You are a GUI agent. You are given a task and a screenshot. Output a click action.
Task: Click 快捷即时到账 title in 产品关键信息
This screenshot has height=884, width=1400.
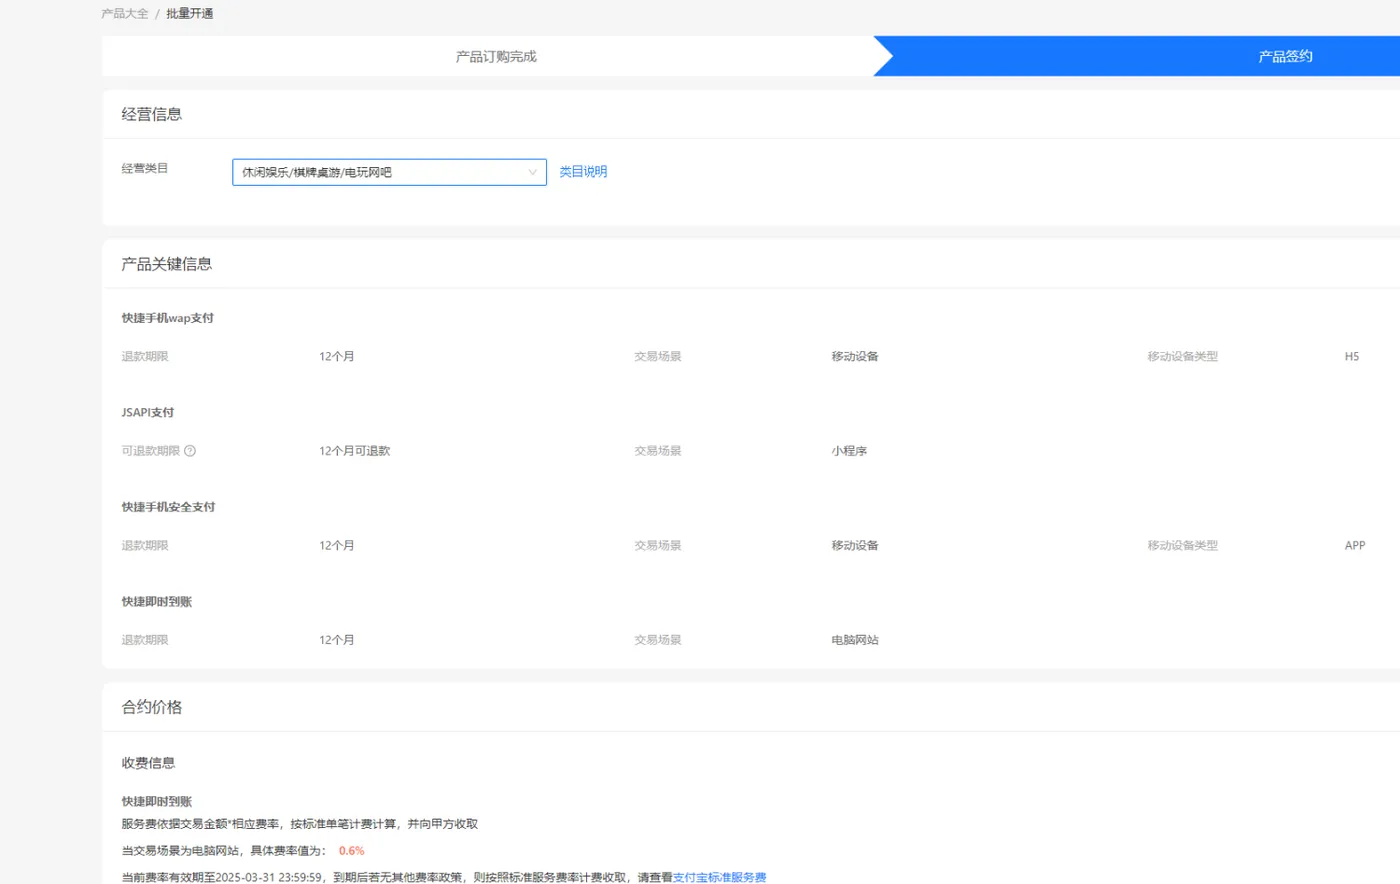(157, 602)
